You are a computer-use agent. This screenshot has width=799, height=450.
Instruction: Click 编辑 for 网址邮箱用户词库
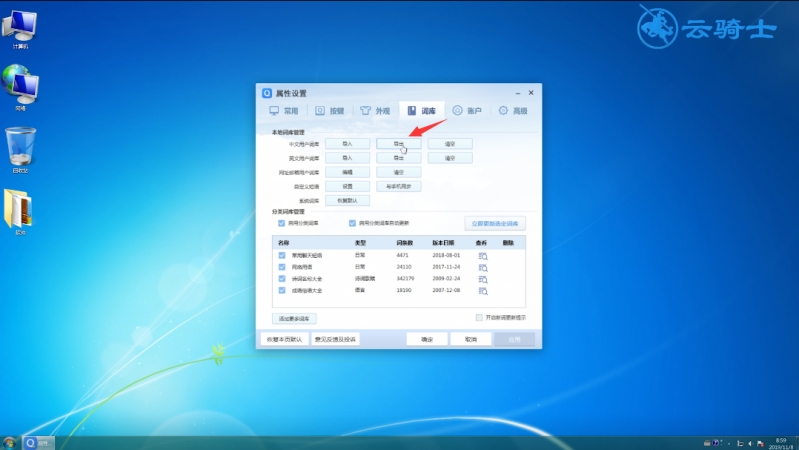tap(348, 172)
